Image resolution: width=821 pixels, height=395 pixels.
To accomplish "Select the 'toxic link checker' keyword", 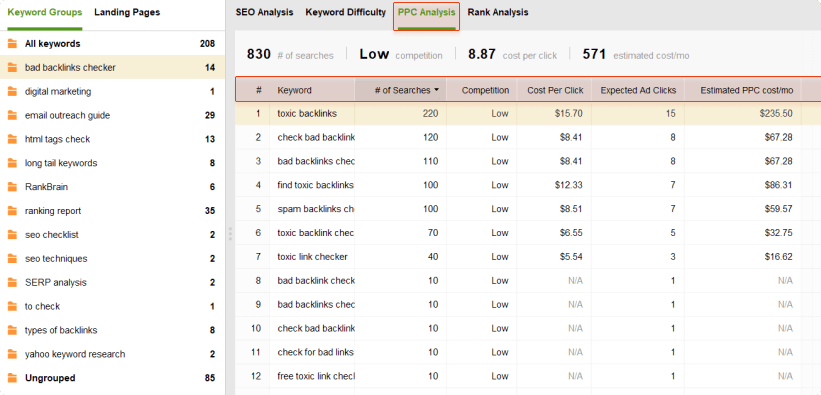I will pos(313,257).
